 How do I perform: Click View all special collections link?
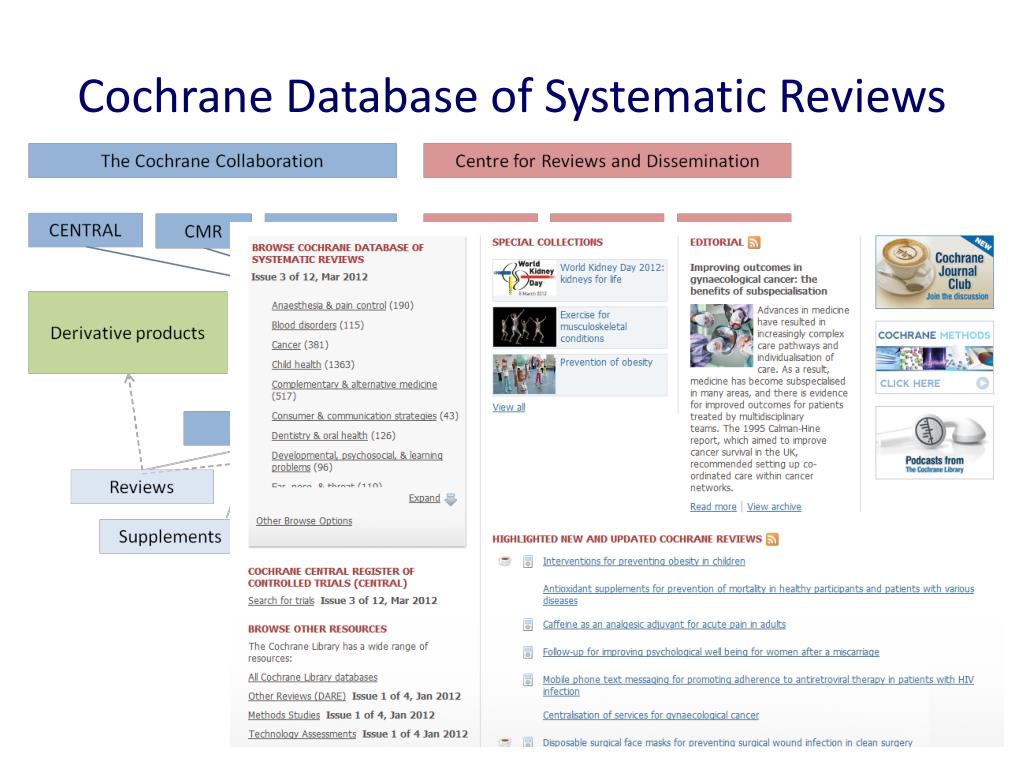[509, 408]
